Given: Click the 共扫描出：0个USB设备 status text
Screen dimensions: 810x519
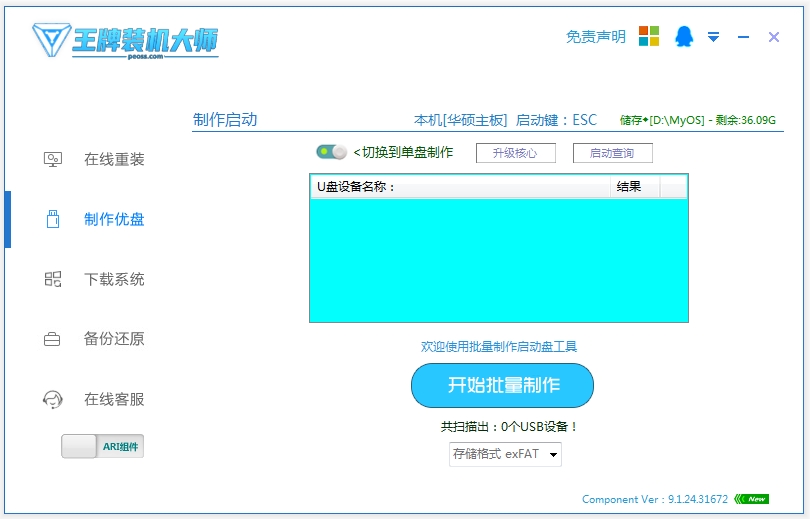Looking at the screenshot, I should (x=509, y=427).
